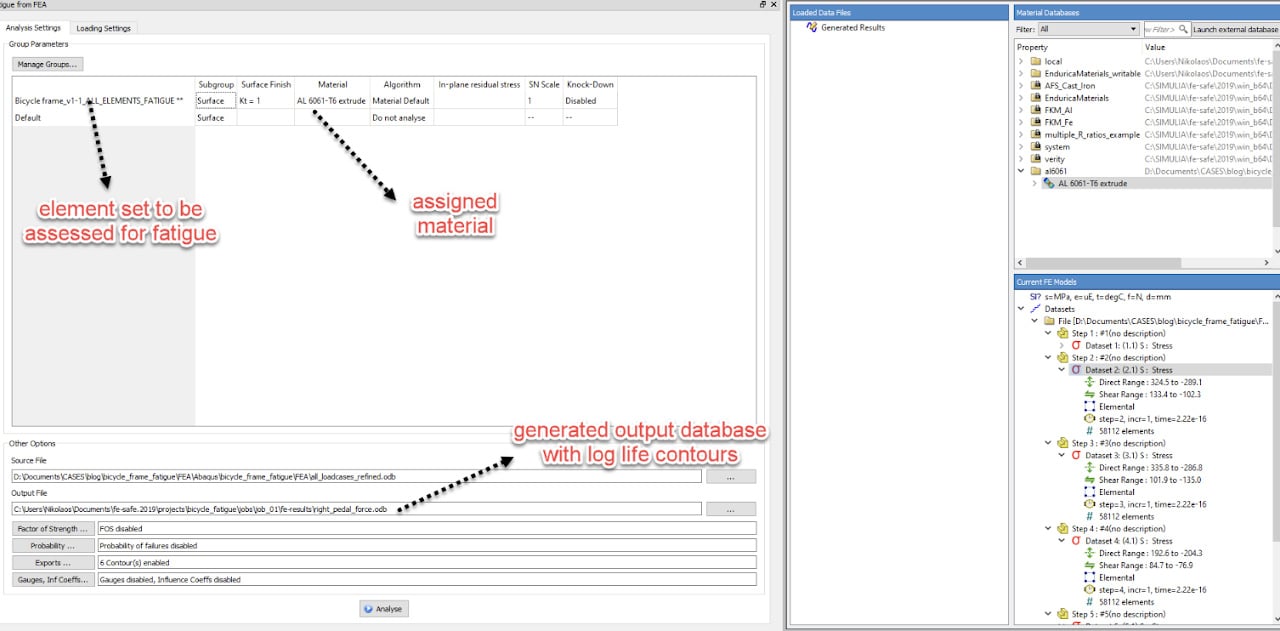
Task: Click the AL 6061-T6 extrude material icon
Action: click(x=1048, y=183)
